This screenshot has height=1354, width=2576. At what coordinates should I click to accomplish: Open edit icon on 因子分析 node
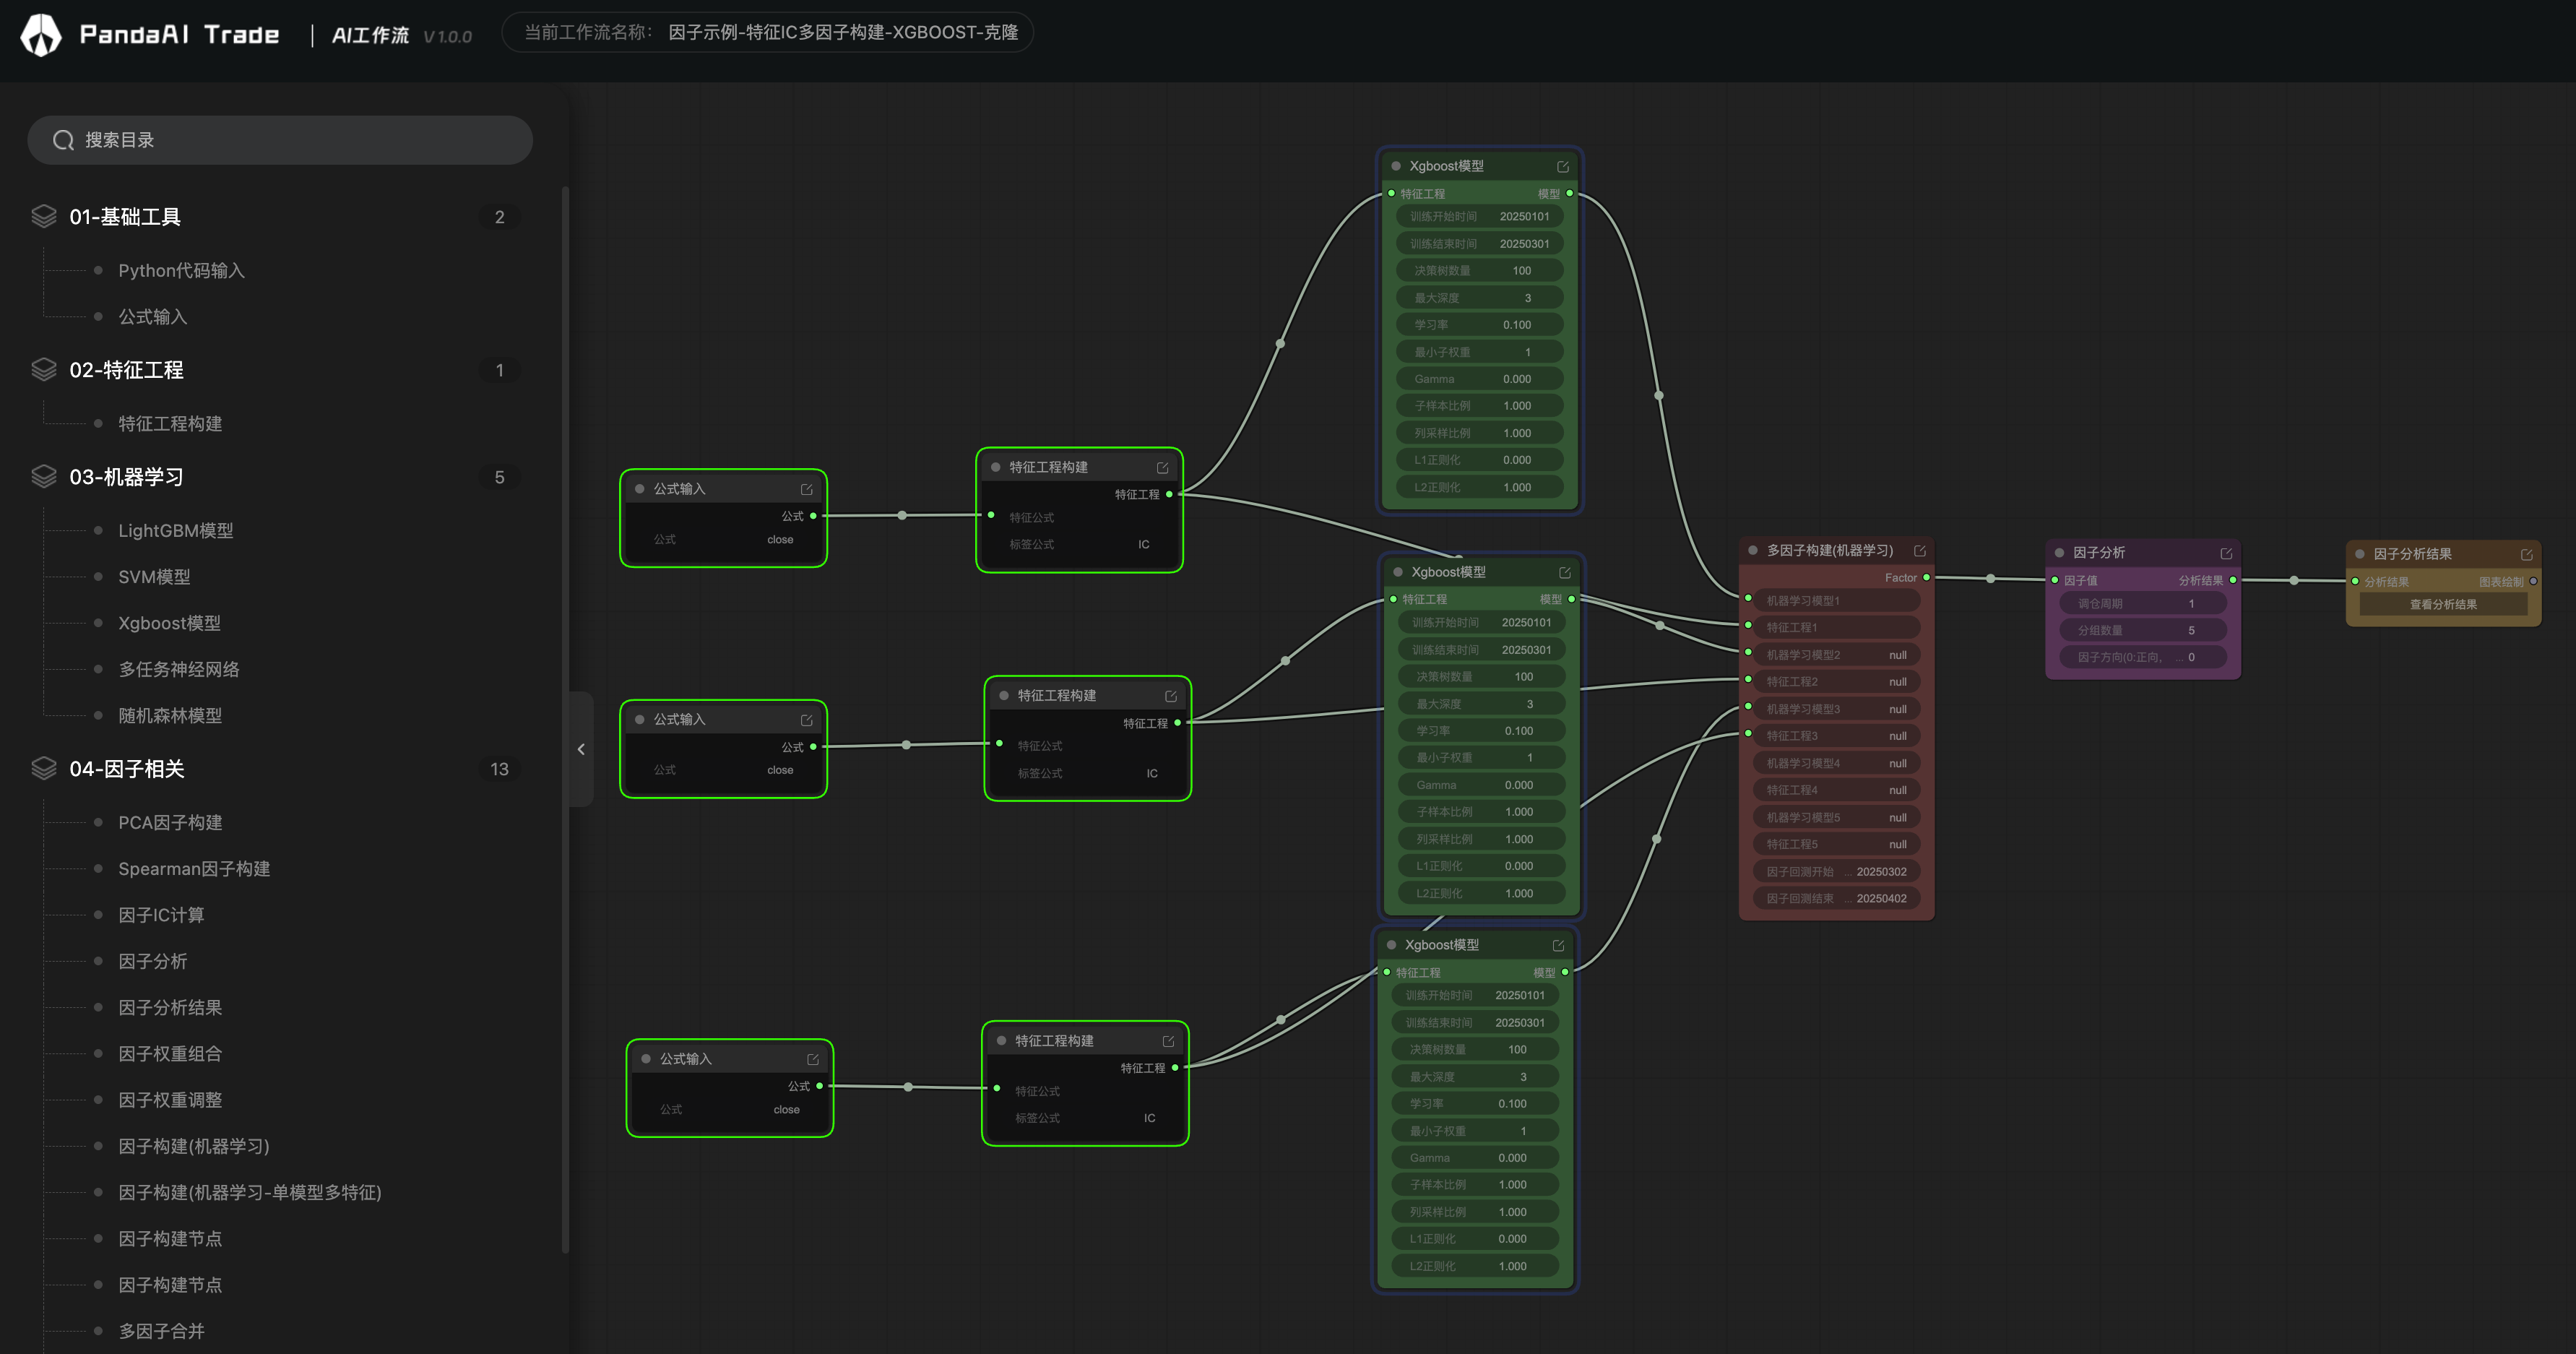point(2226,553)
